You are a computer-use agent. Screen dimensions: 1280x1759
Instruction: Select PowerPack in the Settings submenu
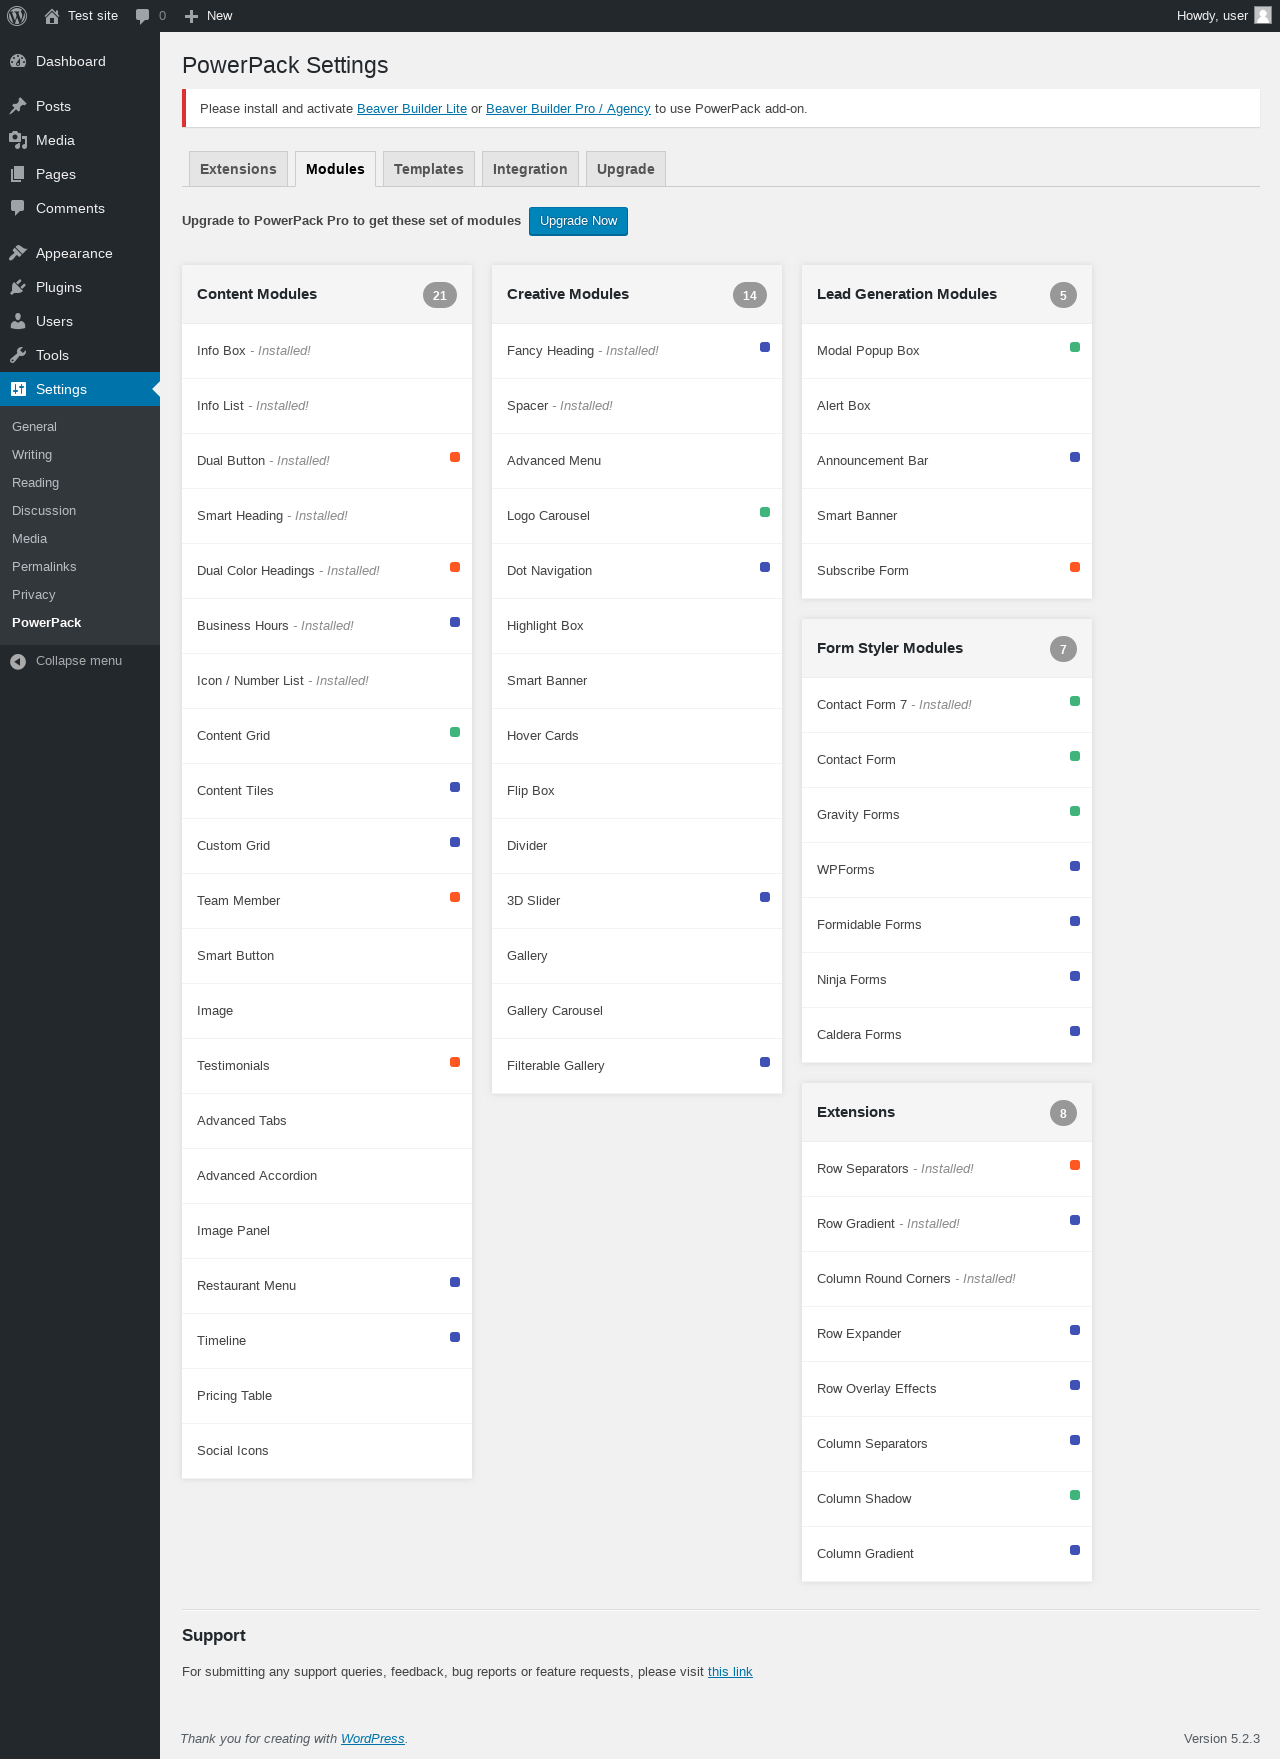(x=47, y=622)
